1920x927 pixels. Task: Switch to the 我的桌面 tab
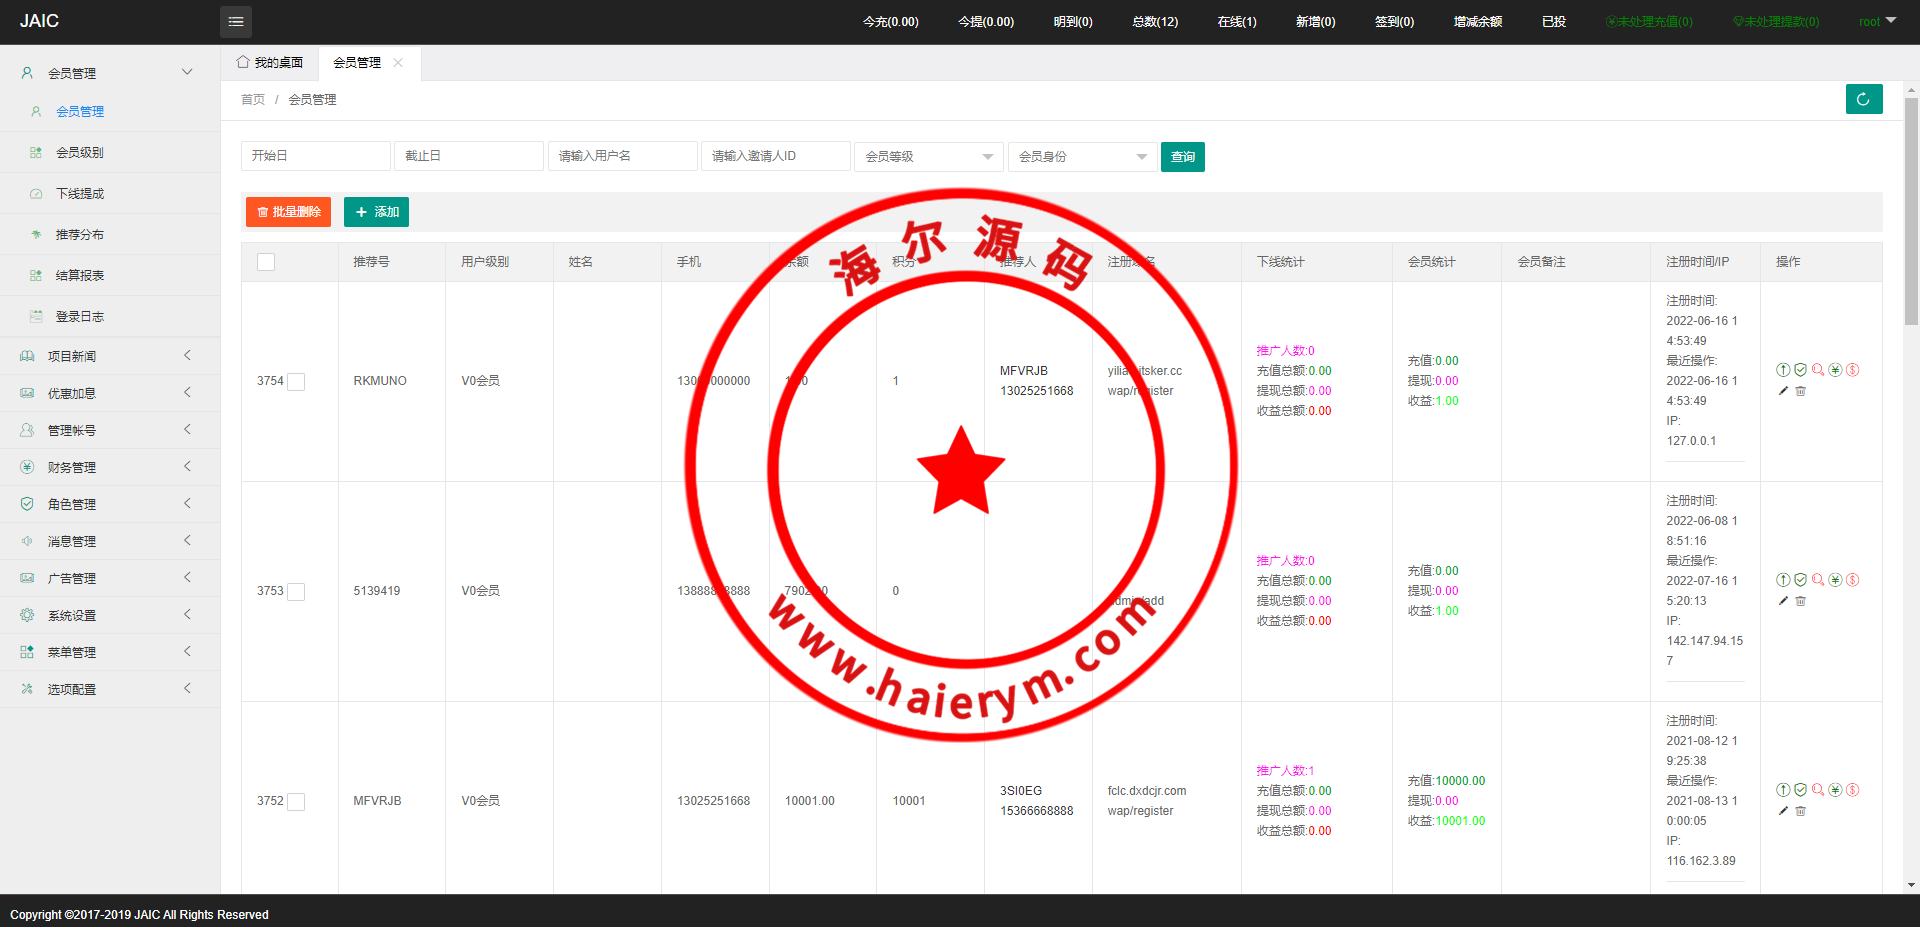coord(270,62)
